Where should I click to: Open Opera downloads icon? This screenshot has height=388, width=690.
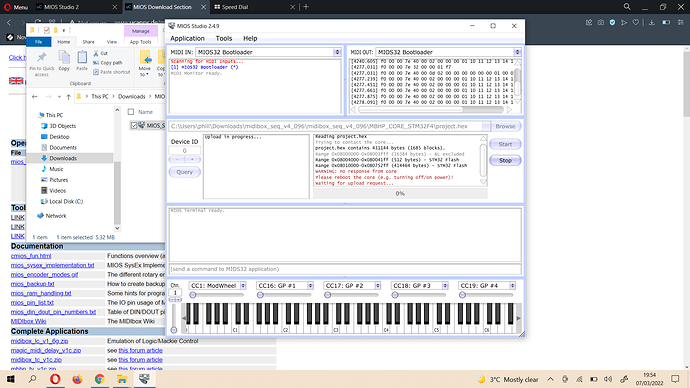[x=652, y=22]
